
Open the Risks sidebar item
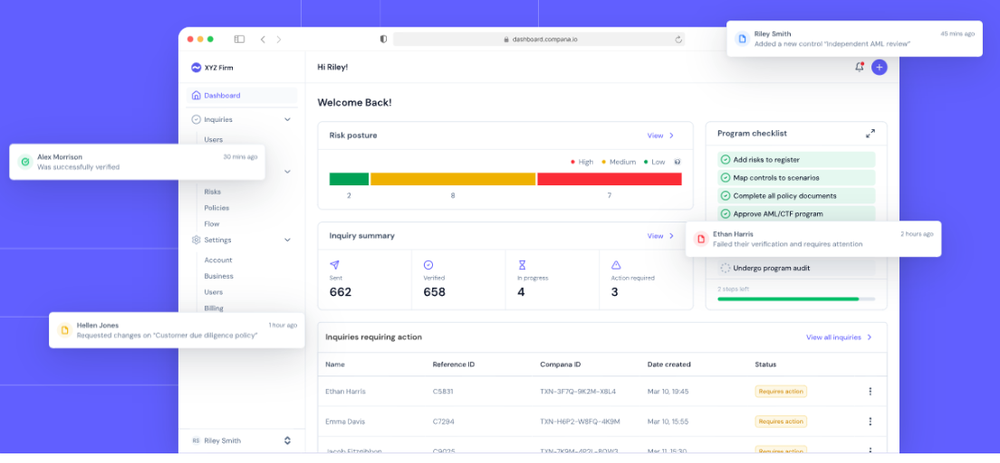point(212,191)
